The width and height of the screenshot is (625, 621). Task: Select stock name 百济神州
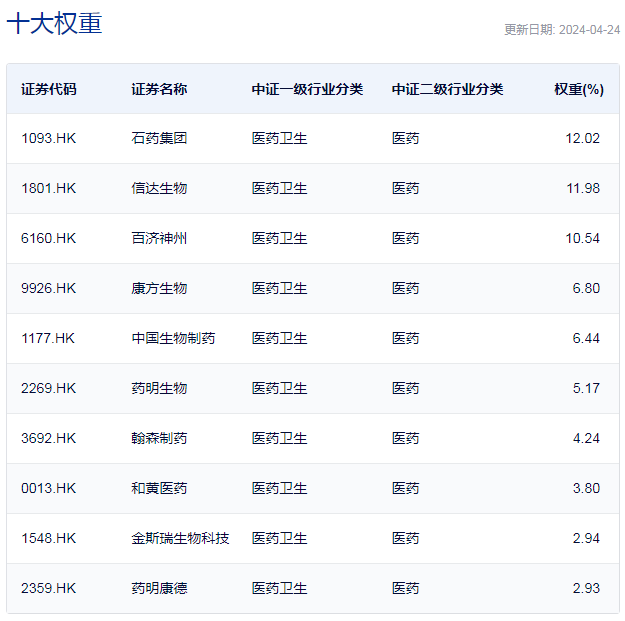point(159,238)
